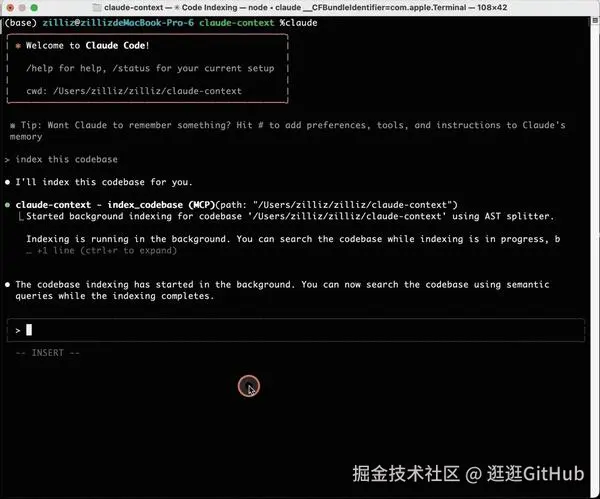Click 'The codebase indexing has started' message

282,290
